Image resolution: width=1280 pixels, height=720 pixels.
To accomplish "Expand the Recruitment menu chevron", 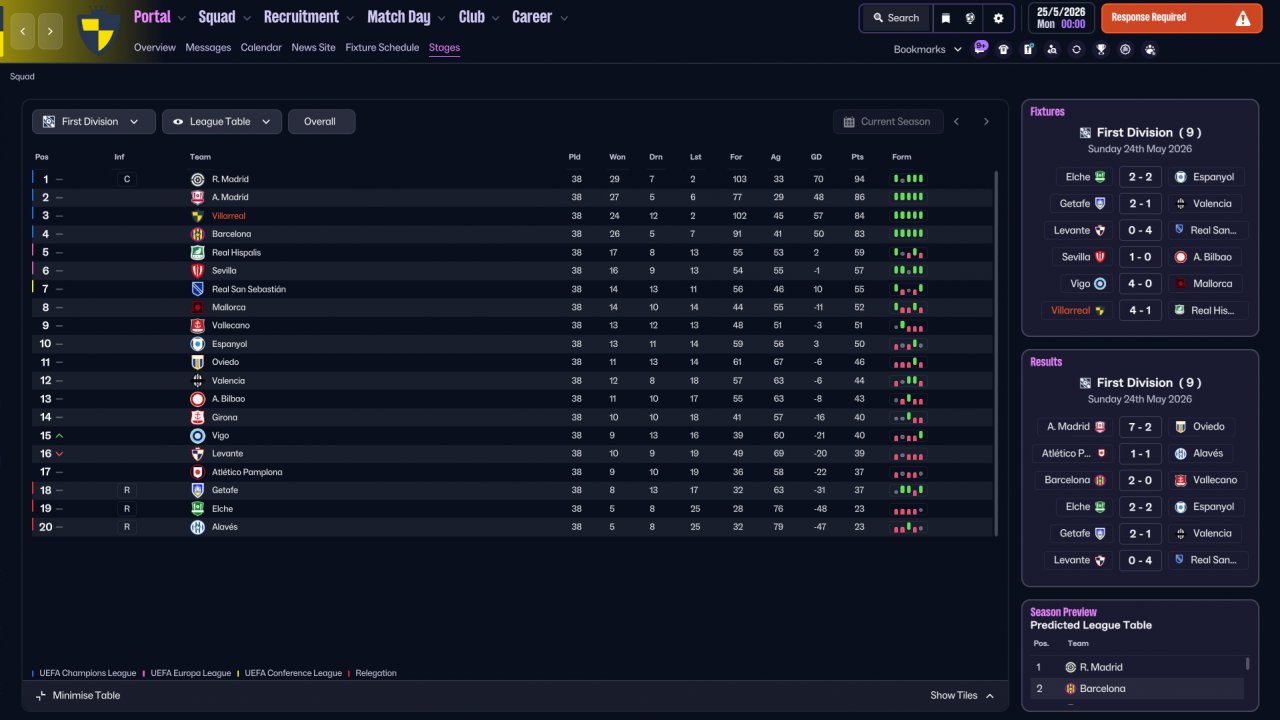I will (349, 18).
